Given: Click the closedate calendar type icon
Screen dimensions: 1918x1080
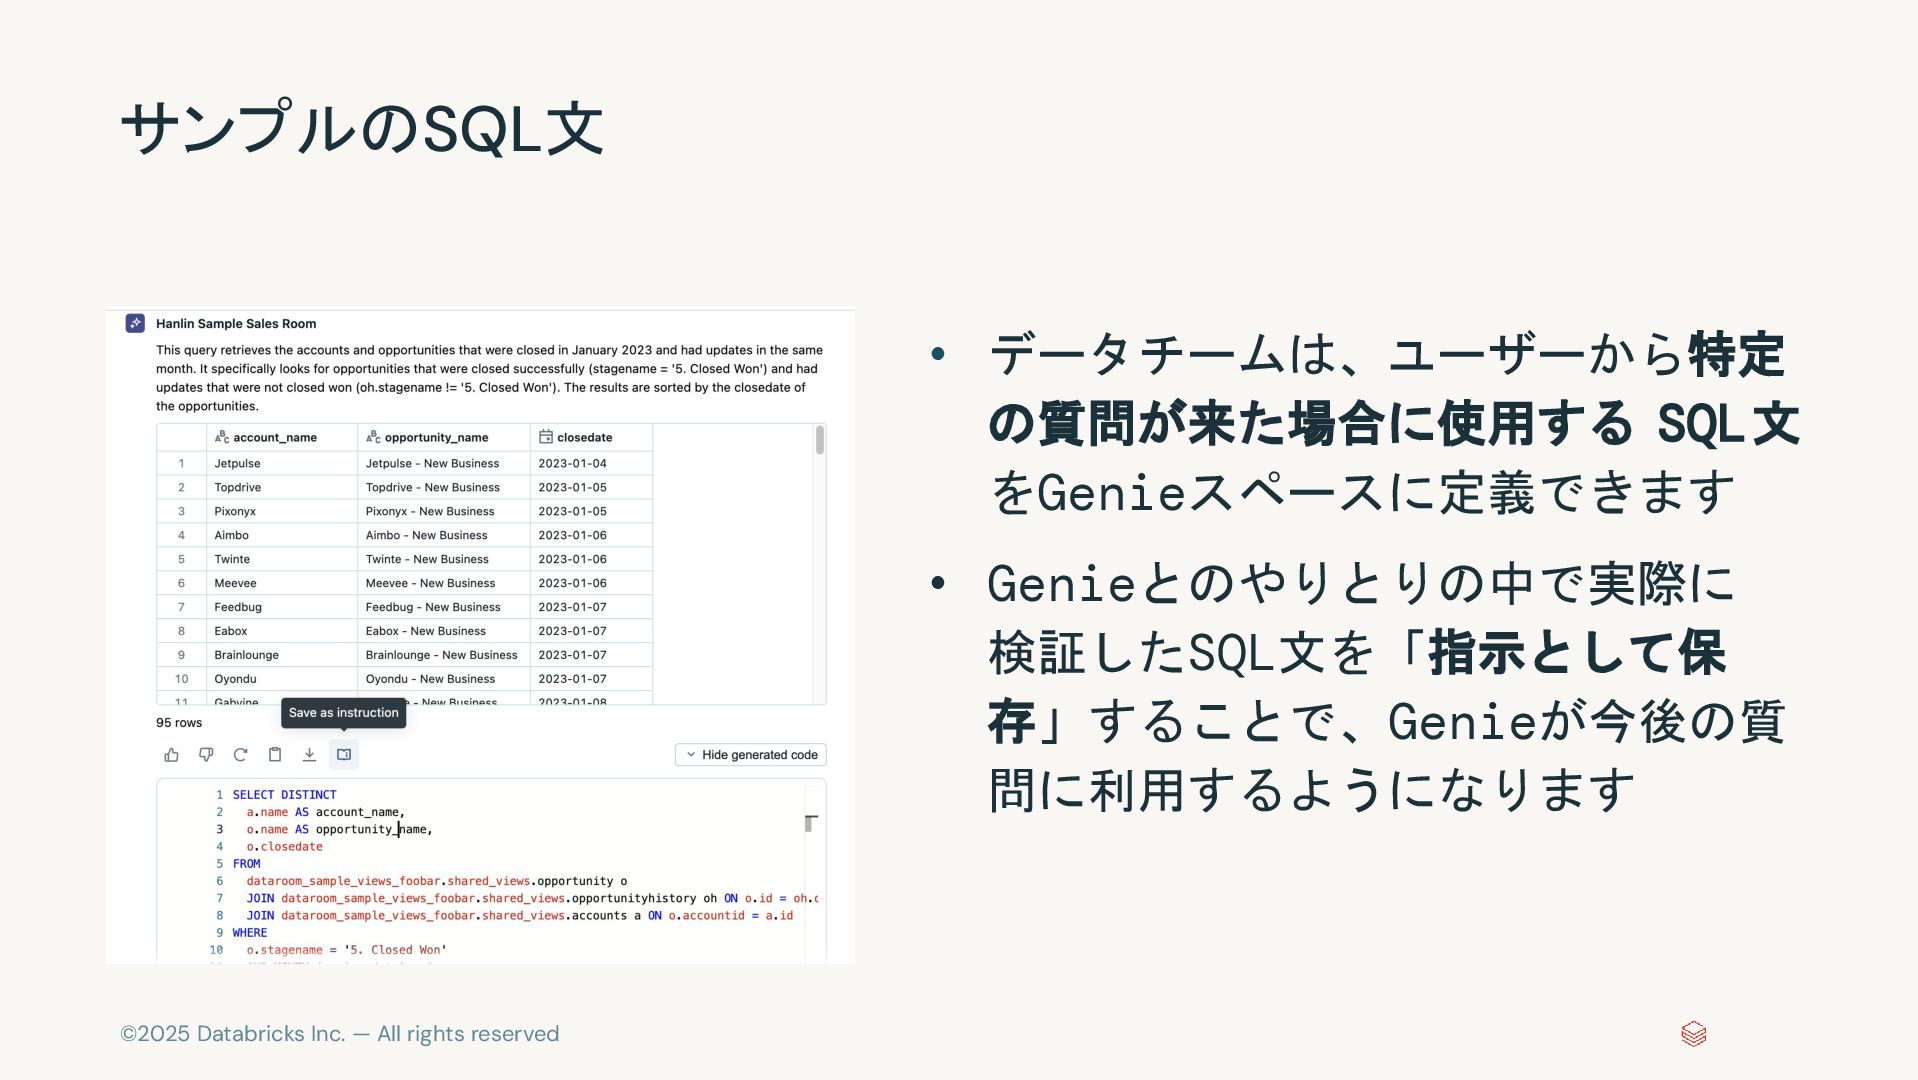Looking at the screenshot, I should tap(546, 437).
